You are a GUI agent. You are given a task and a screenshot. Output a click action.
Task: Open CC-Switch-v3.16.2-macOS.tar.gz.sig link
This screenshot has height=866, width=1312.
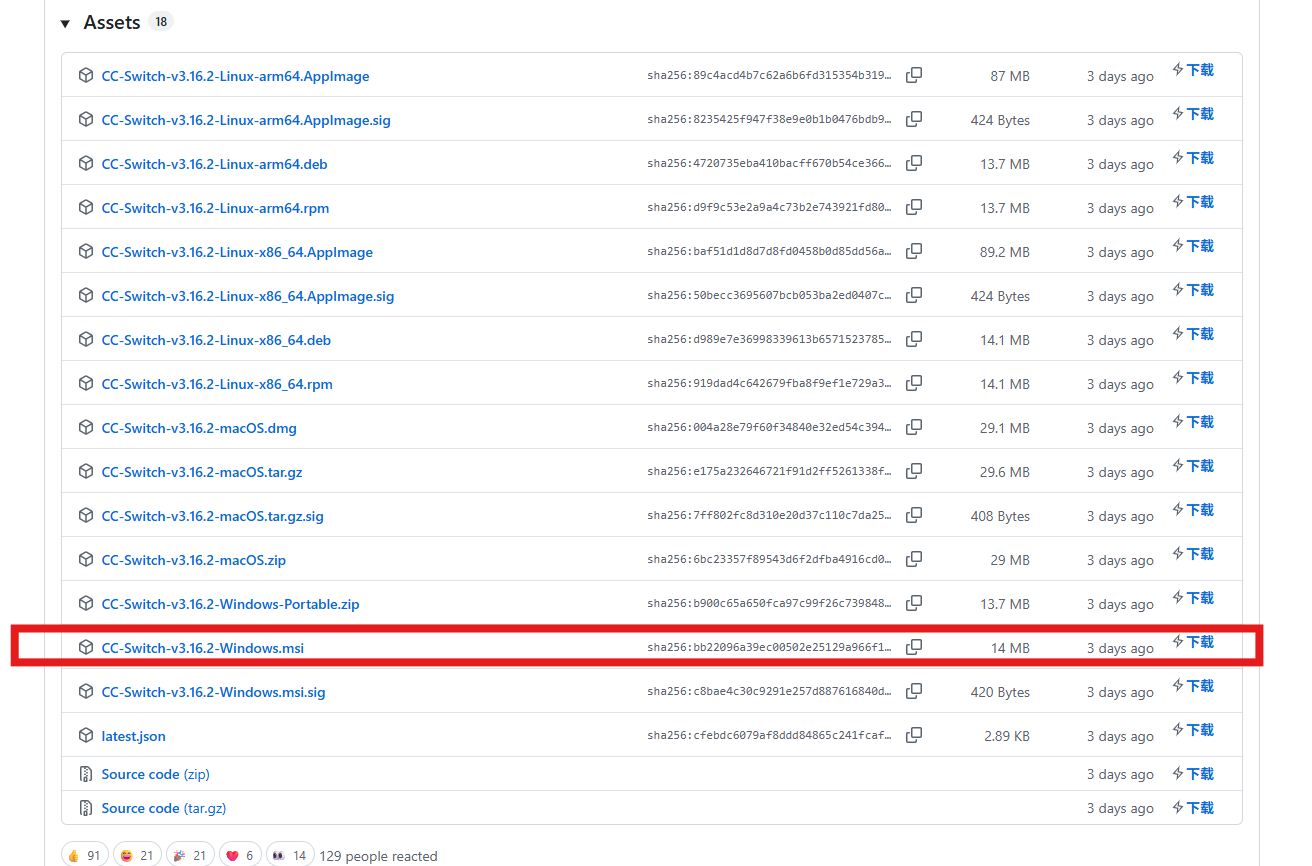click(213, 516)
